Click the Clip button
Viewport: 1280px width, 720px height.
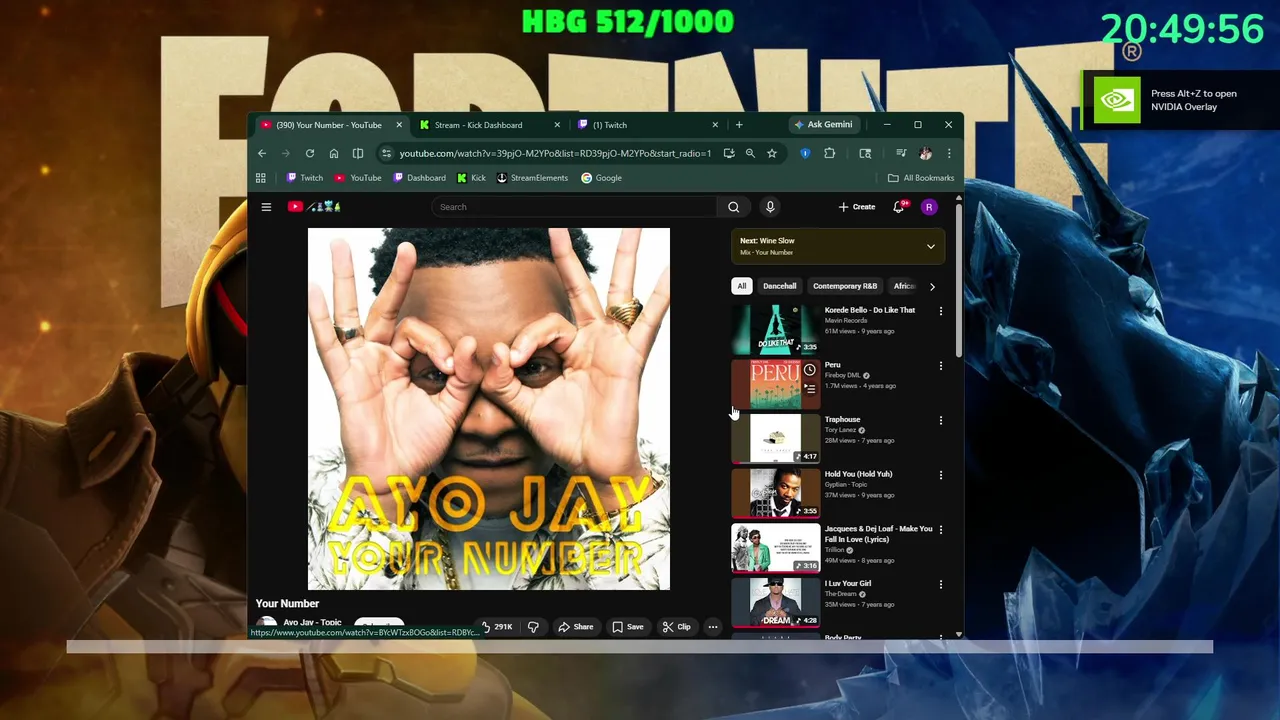click(x=677, y=627)
